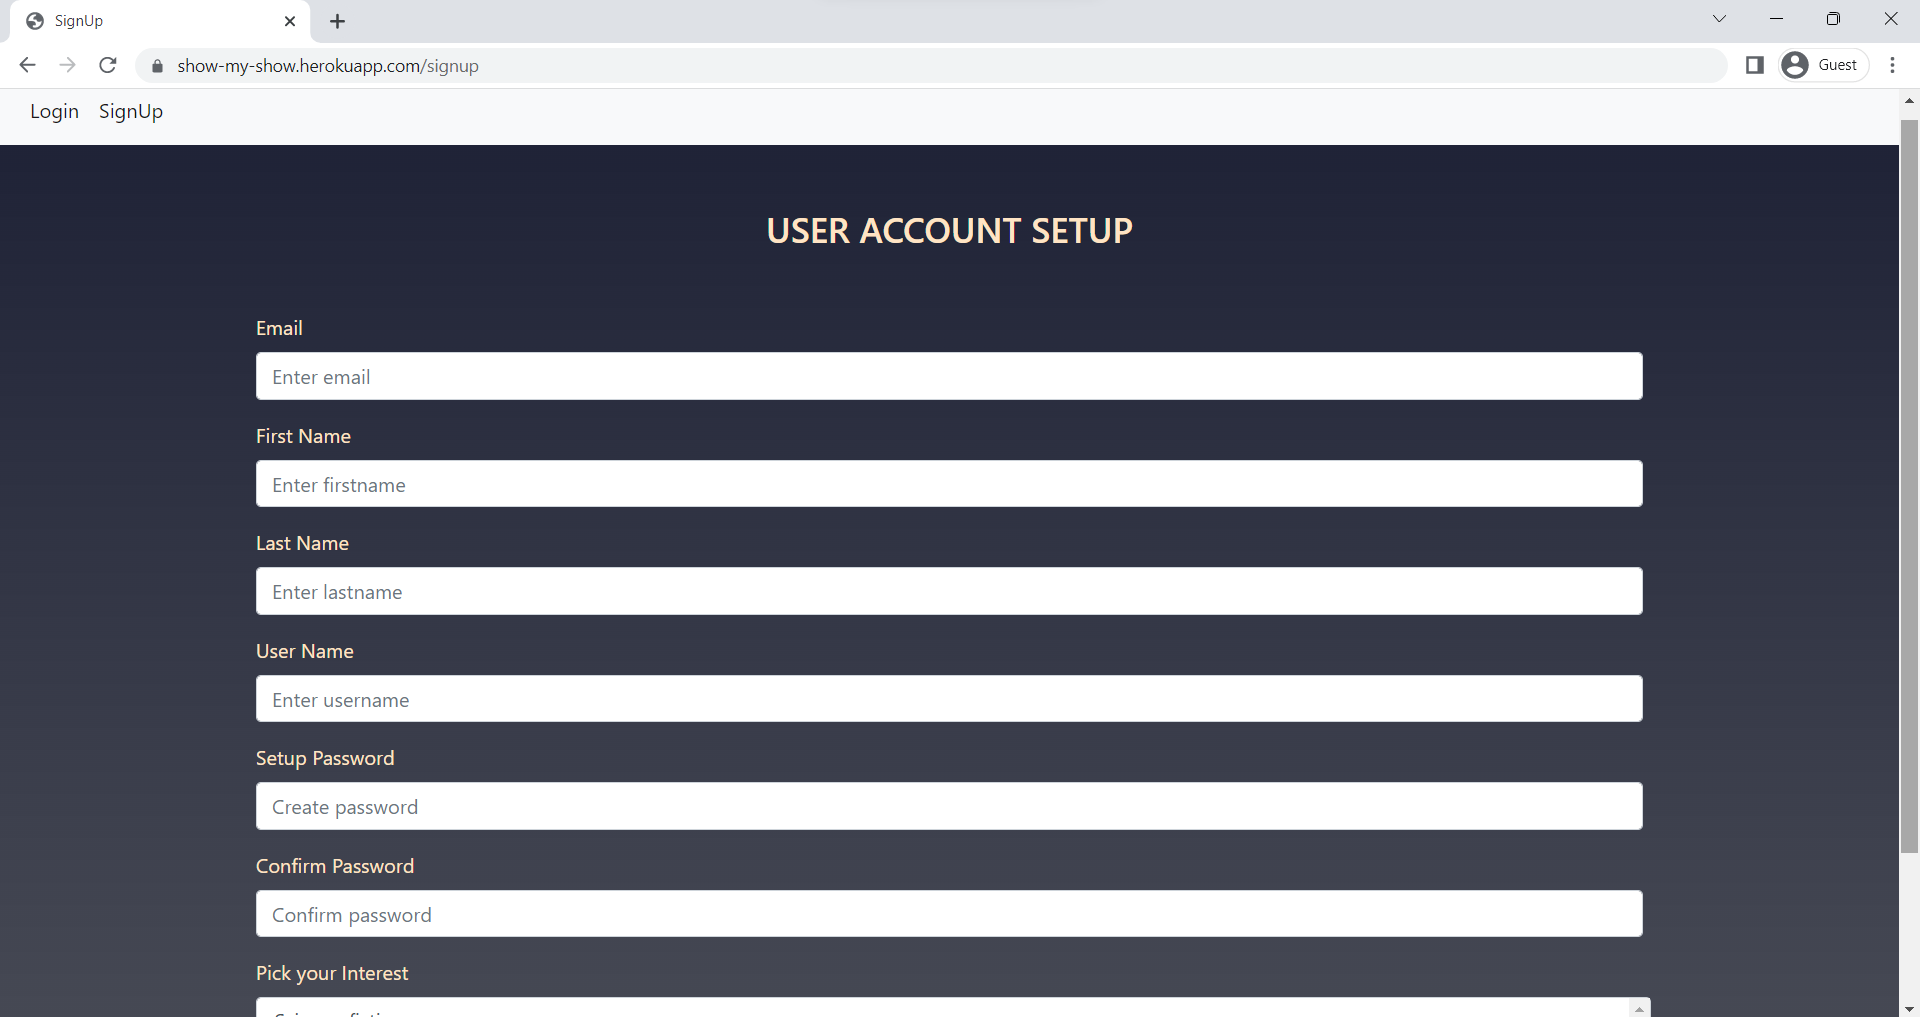Reload the signup page

(108, 65)
